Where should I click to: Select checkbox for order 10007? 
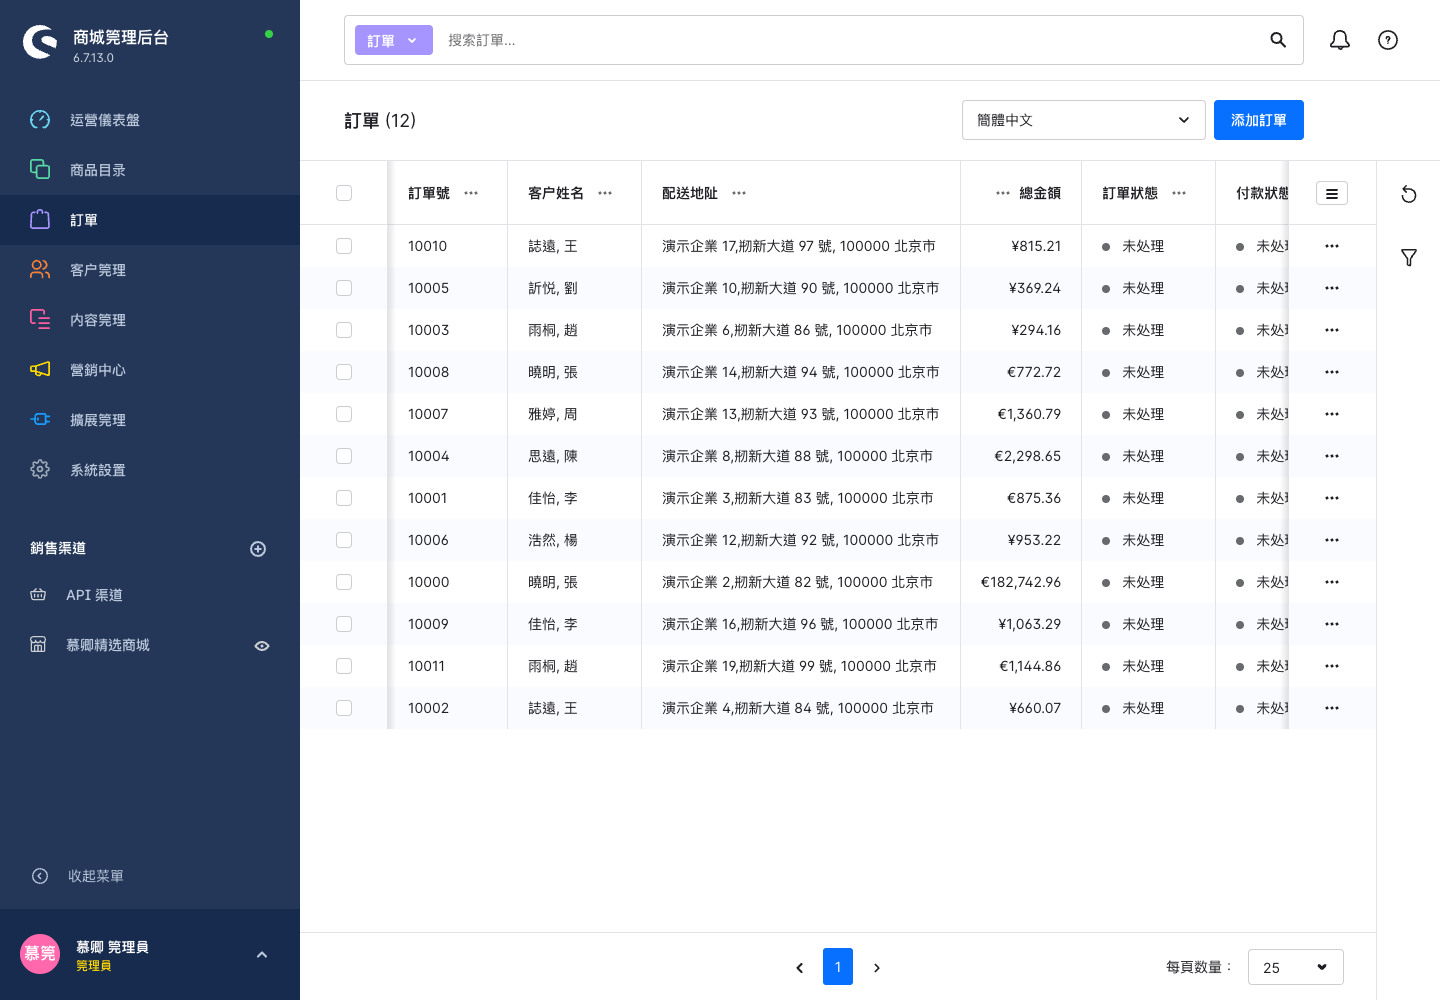tap(344, 414)
